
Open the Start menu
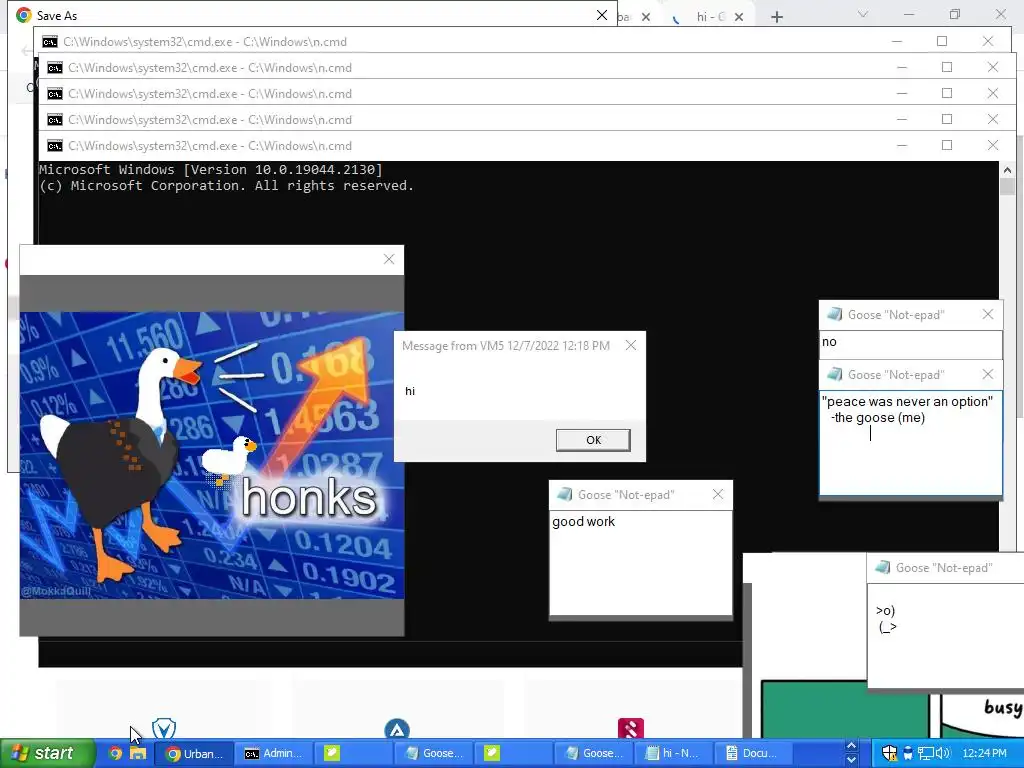[x=46, y=753]
